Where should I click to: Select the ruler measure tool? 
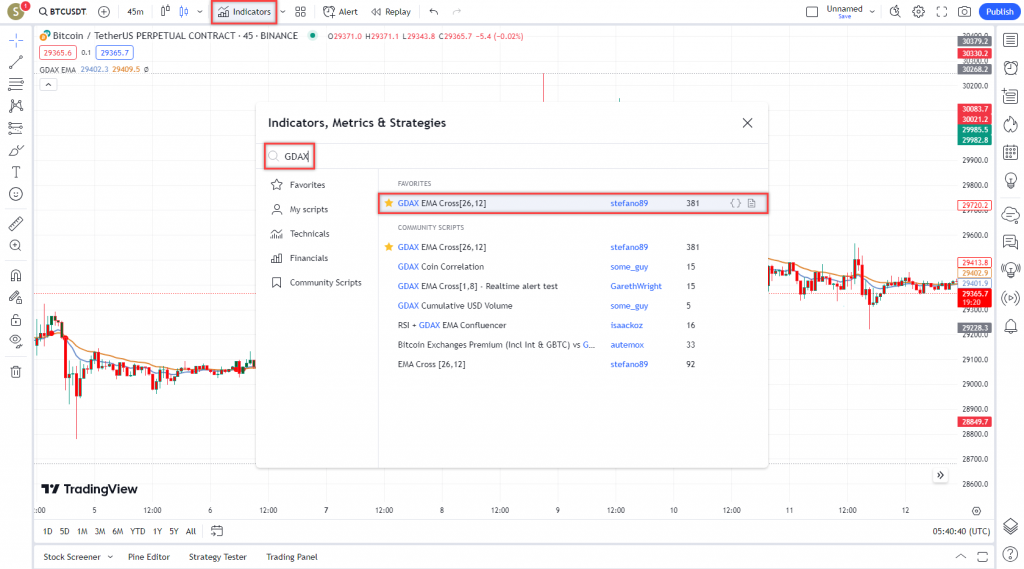point(16,223)
